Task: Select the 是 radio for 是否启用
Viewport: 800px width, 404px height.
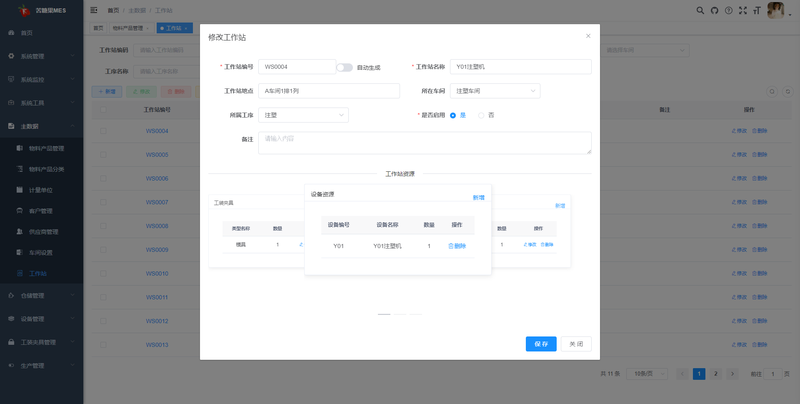Action: click(x=453, y=115)
